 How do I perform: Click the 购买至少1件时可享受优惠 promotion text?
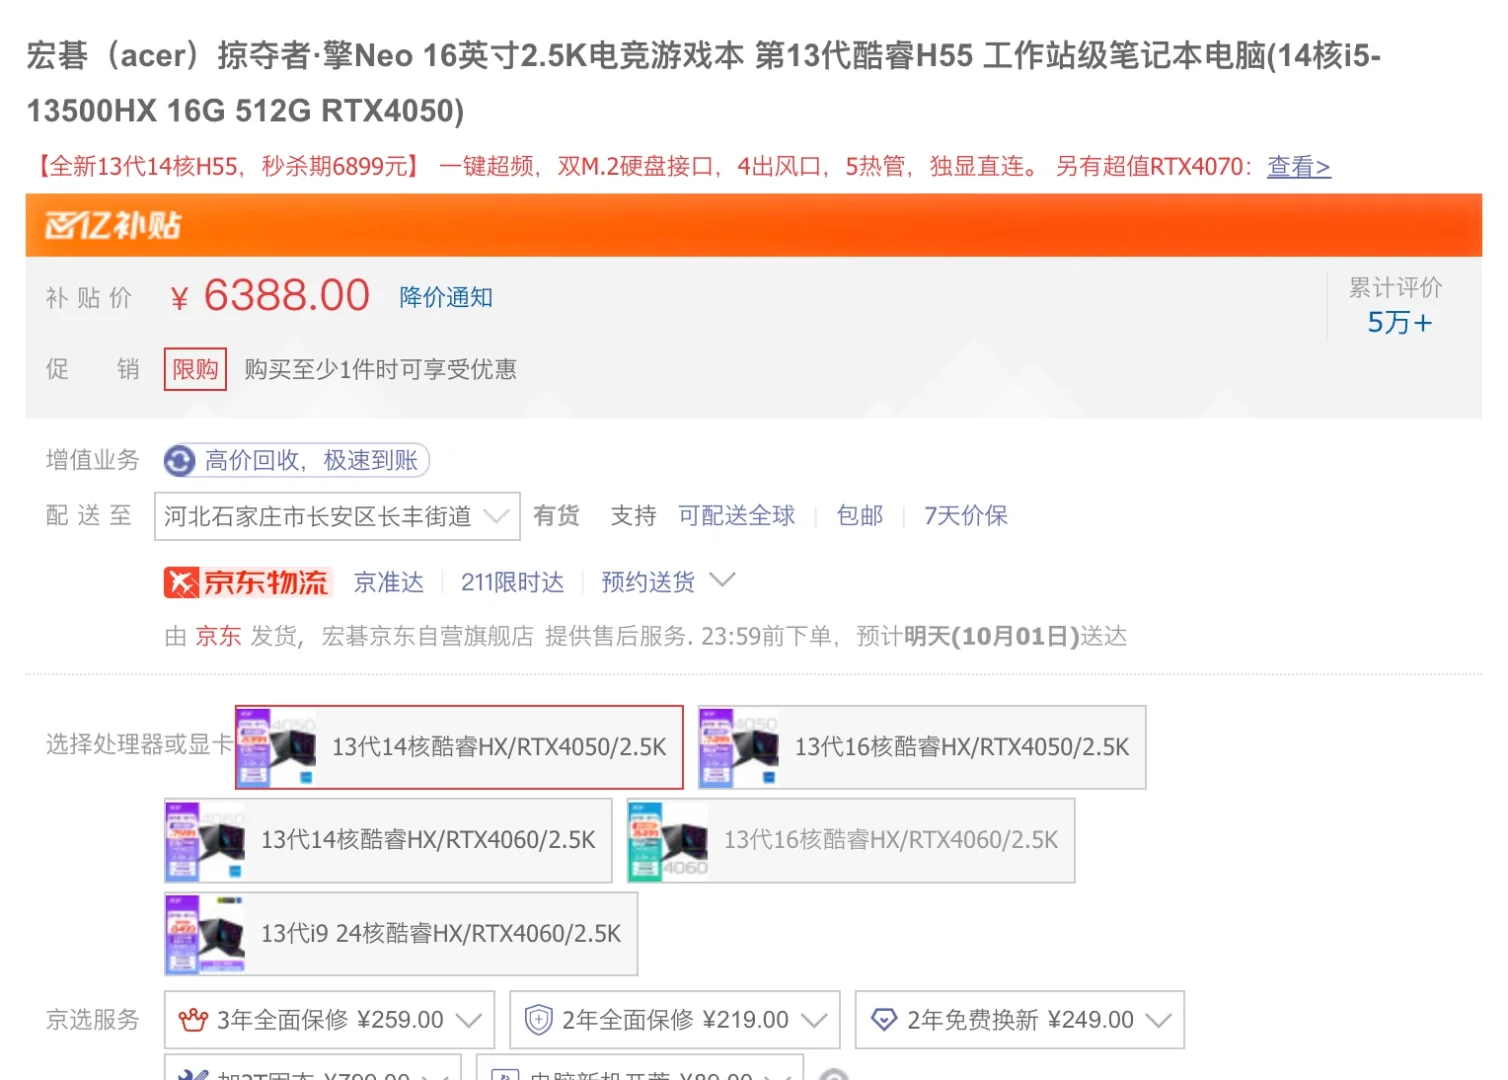380,369
